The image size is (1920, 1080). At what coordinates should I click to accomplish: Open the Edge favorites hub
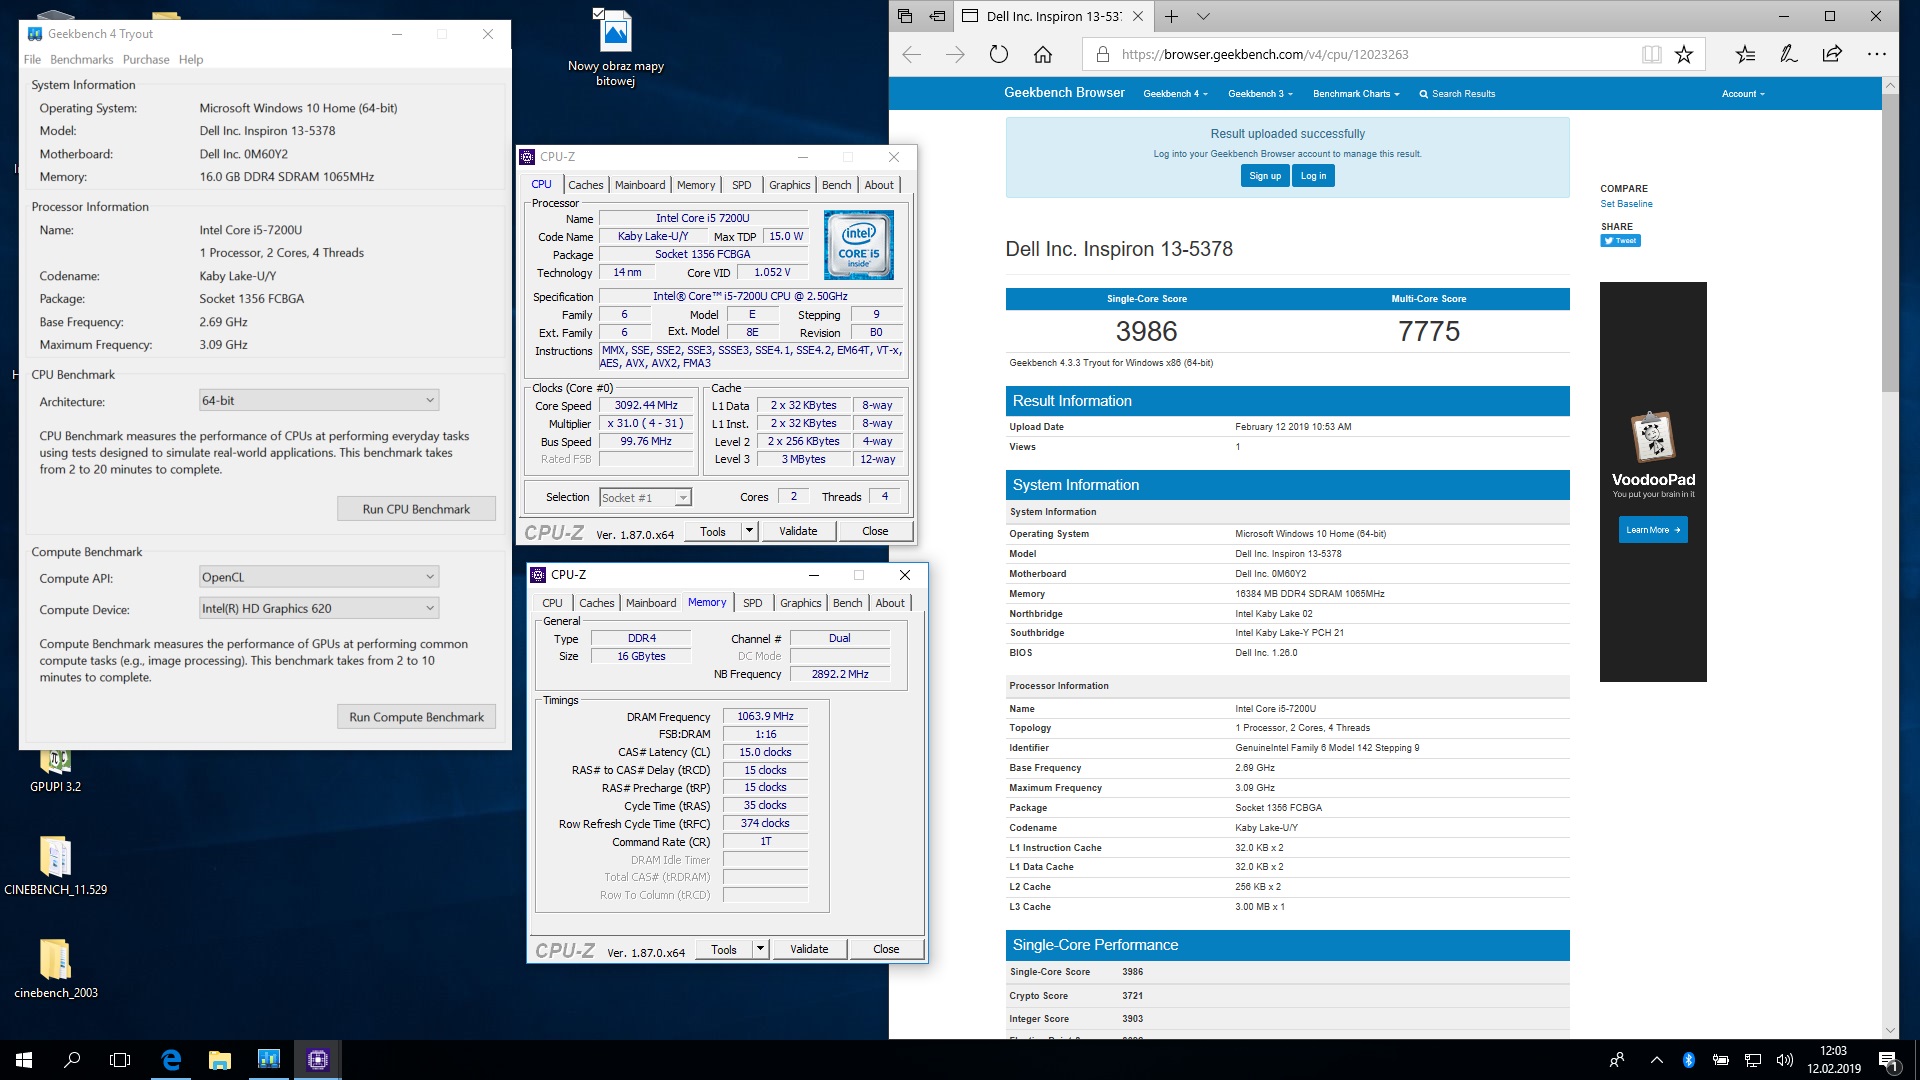coord(1745,54)
